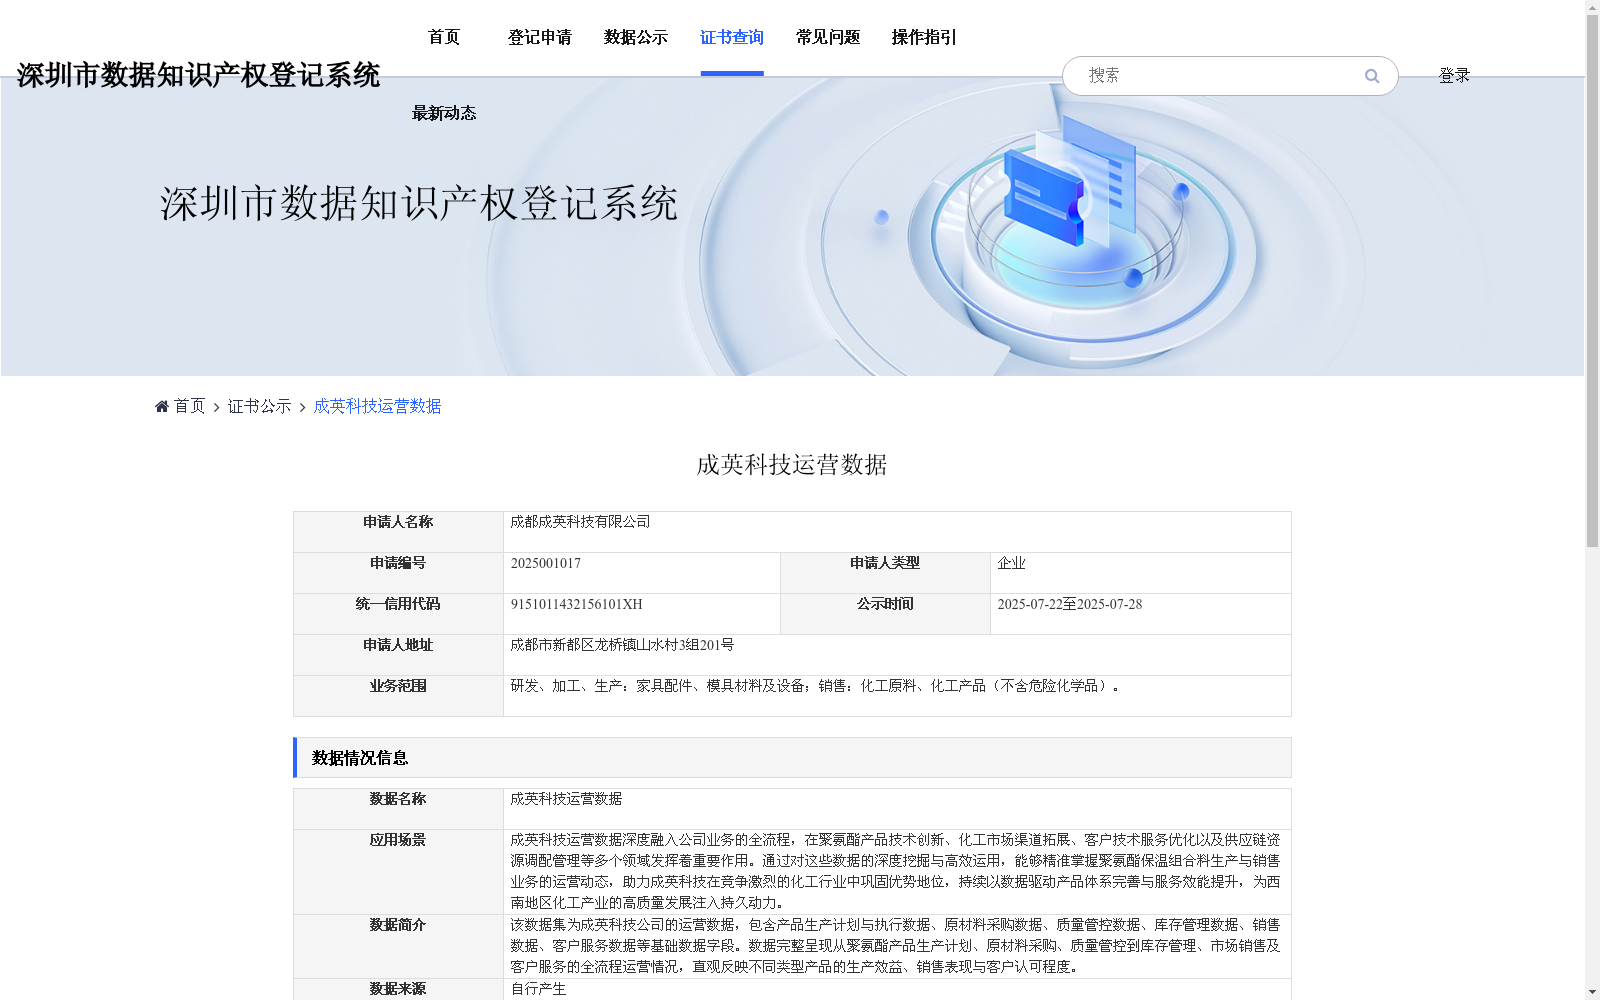
Task: Click the 申请人名称 row label
Action: (x=398, y=522)
